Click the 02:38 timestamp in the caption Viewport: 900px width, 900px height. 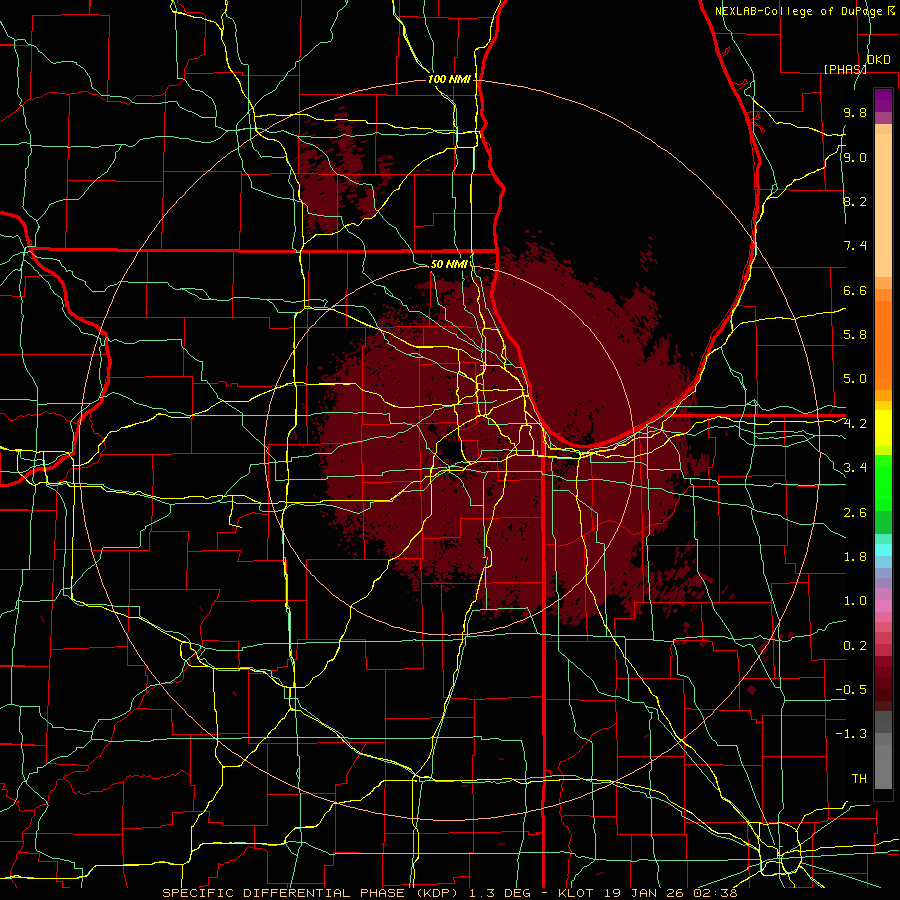coord(717,893)
